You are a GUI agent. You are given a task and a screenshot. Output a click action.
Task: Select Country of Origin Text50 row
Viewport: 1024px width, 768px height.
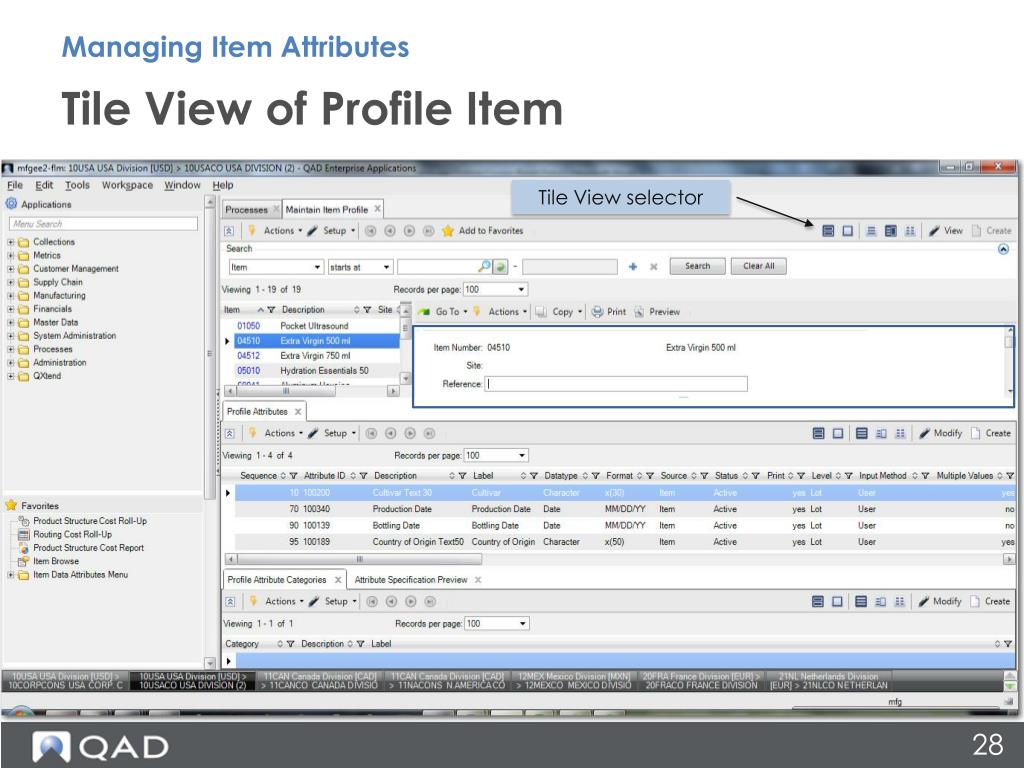624,542
